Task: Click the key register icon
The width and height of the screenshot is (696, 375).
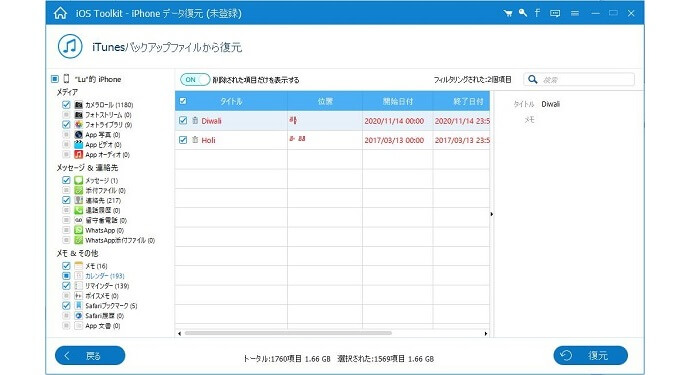Action: tap(523, 13)
